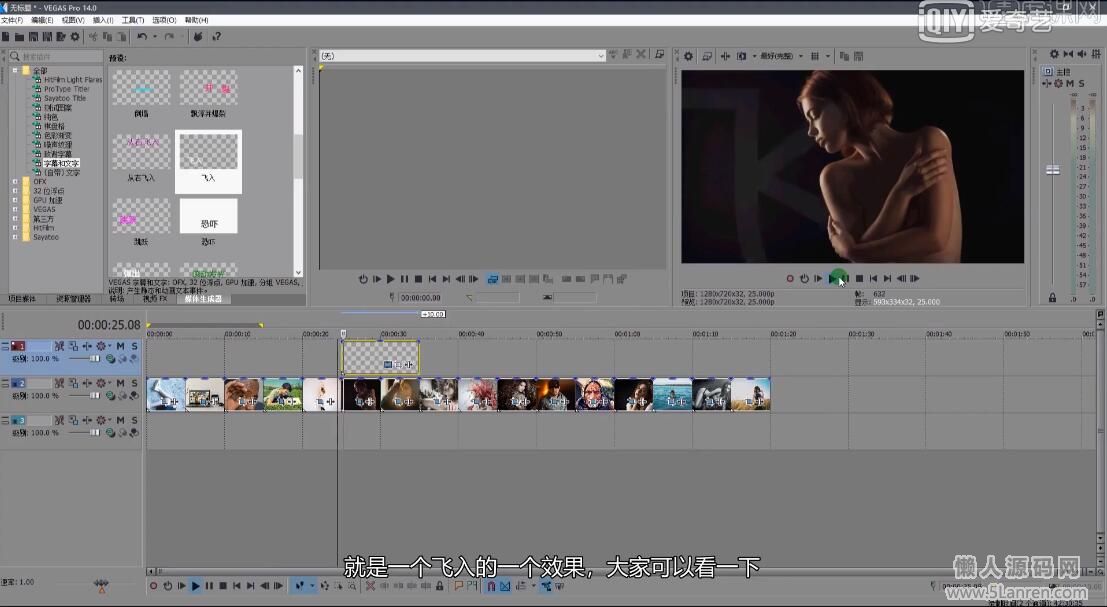This screenshot has width=1107, height=607.
Task: Open the 工具(T) menu
Action: (132, 20)
